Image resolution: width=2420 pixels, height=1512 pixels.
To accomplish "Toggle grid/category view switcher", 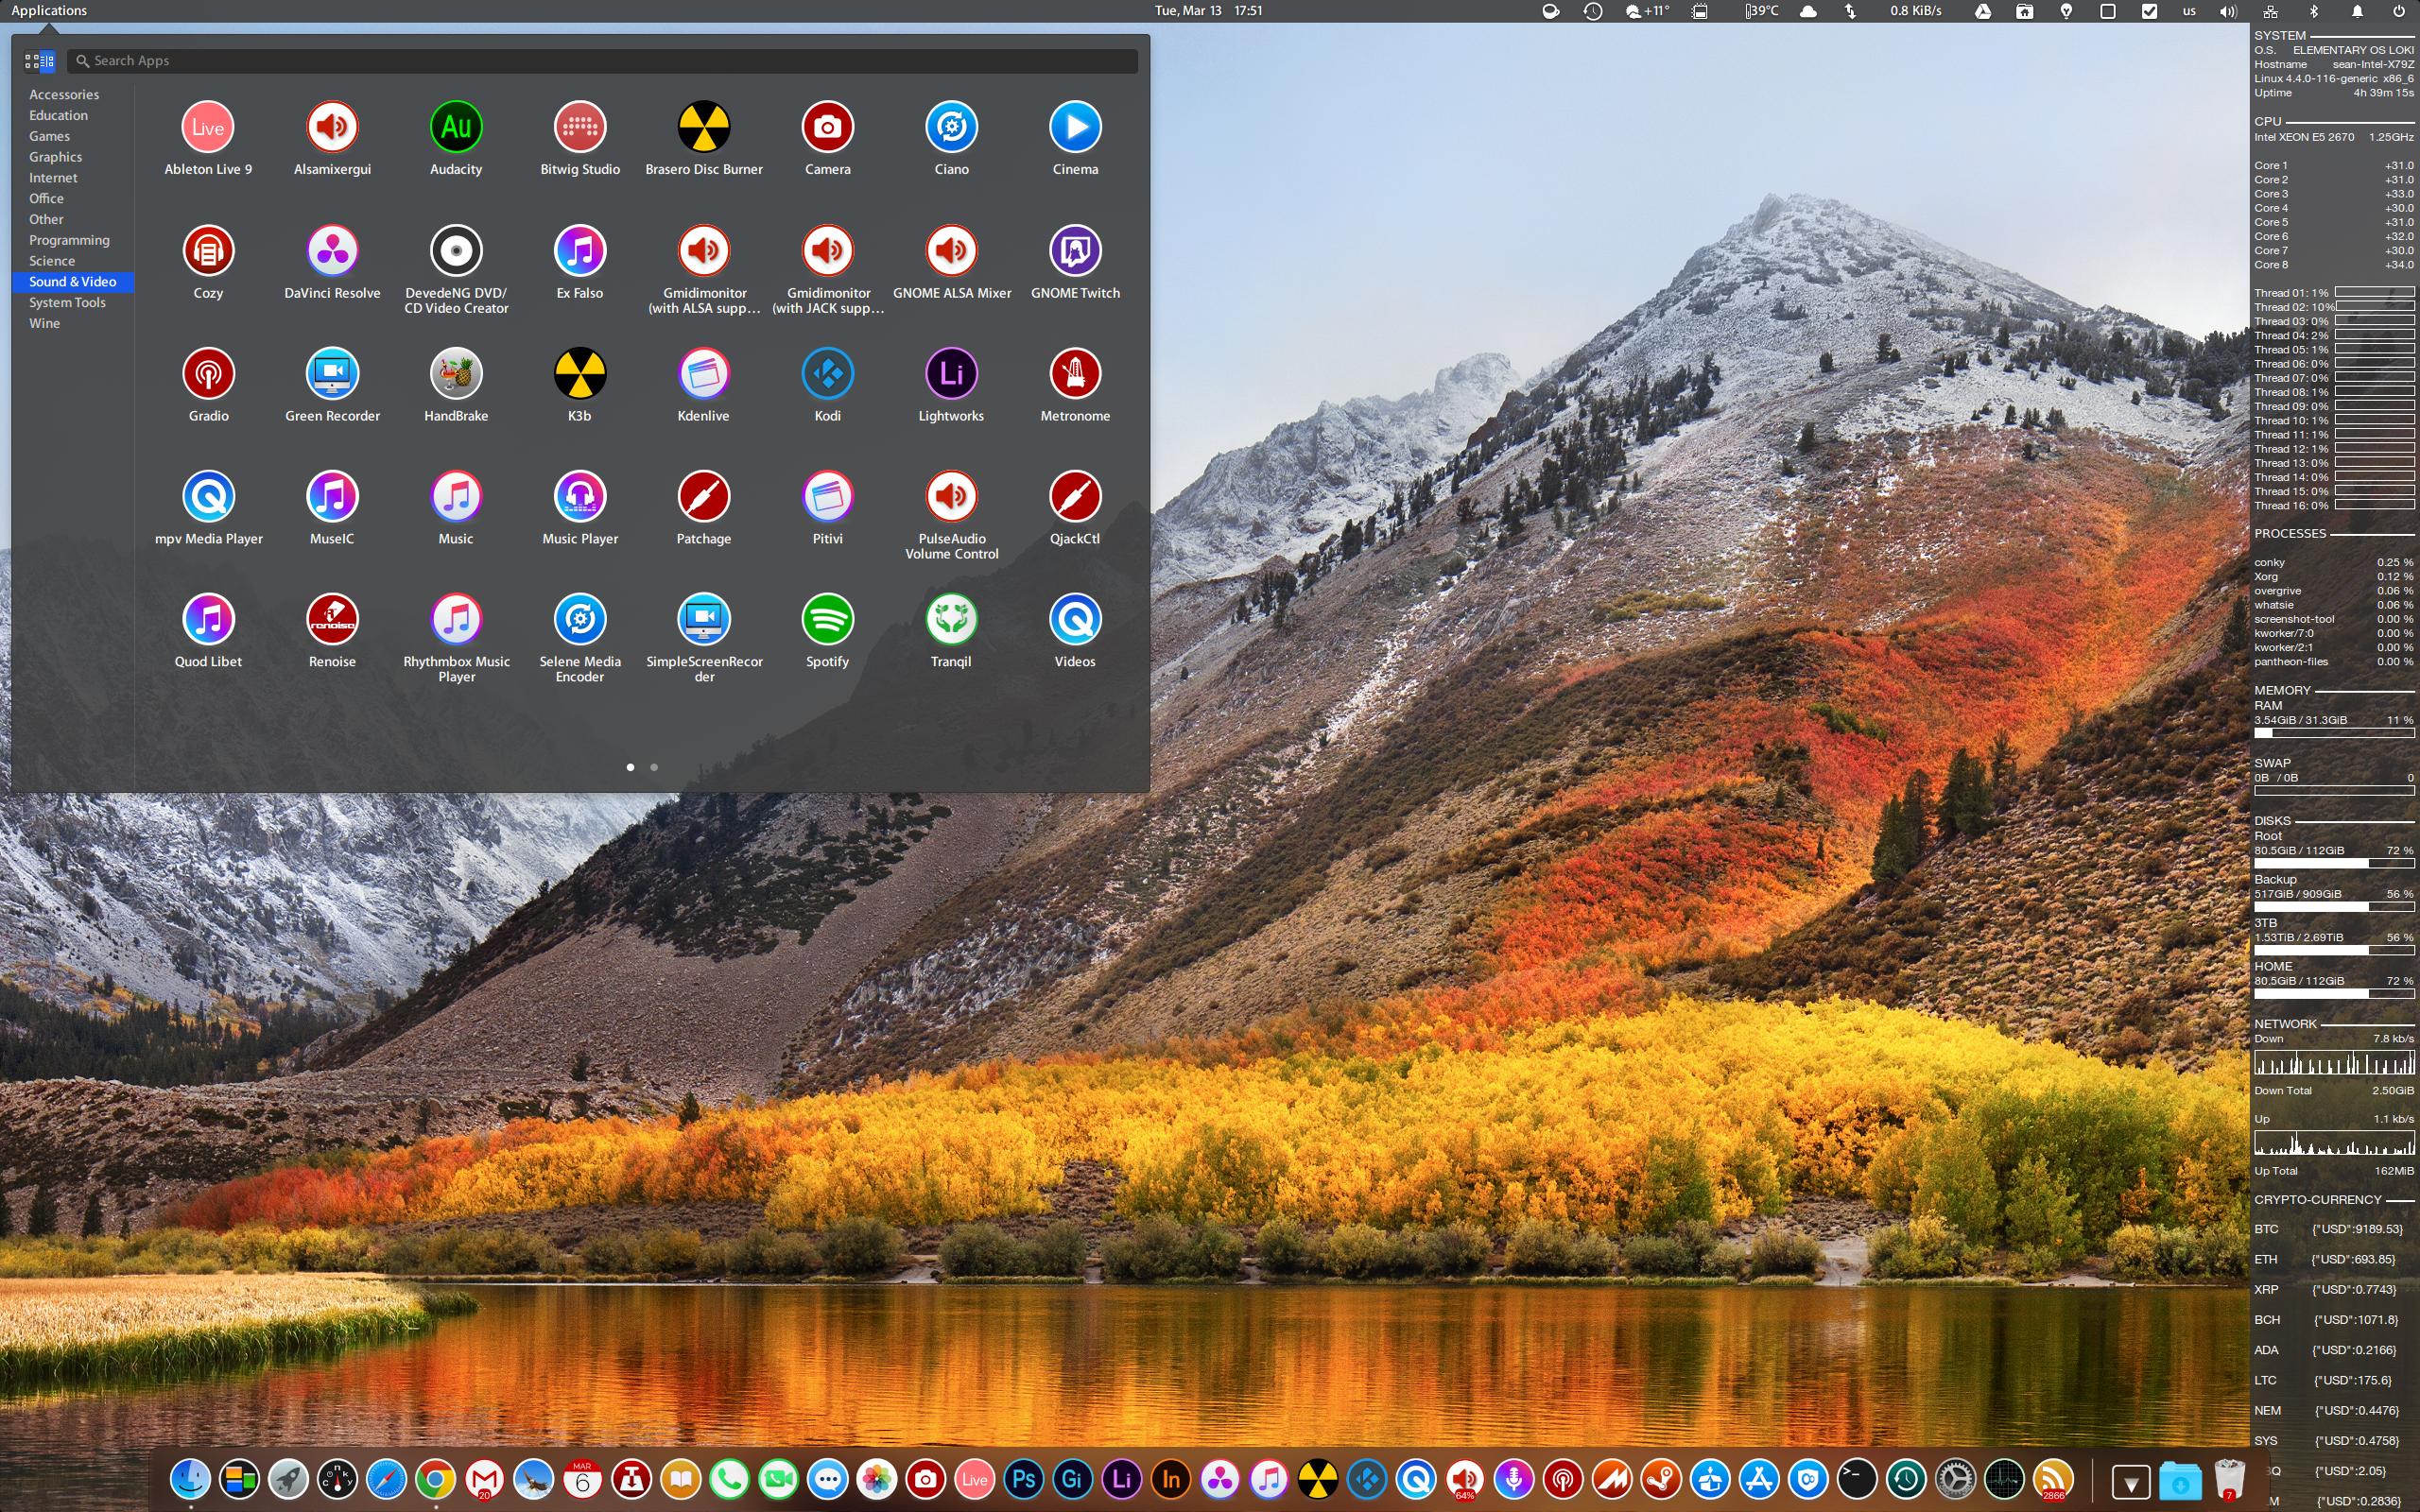I will (x=39, y=61).
